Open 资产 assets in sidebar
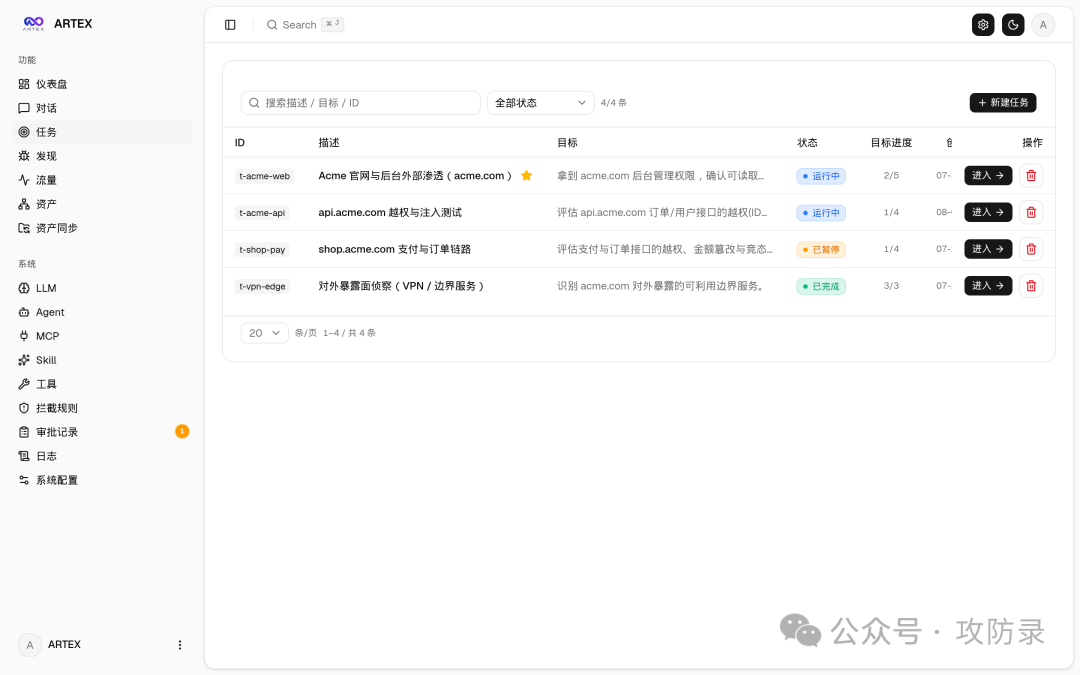Viewport: 1080px width, 675px height. click(101, 204)
